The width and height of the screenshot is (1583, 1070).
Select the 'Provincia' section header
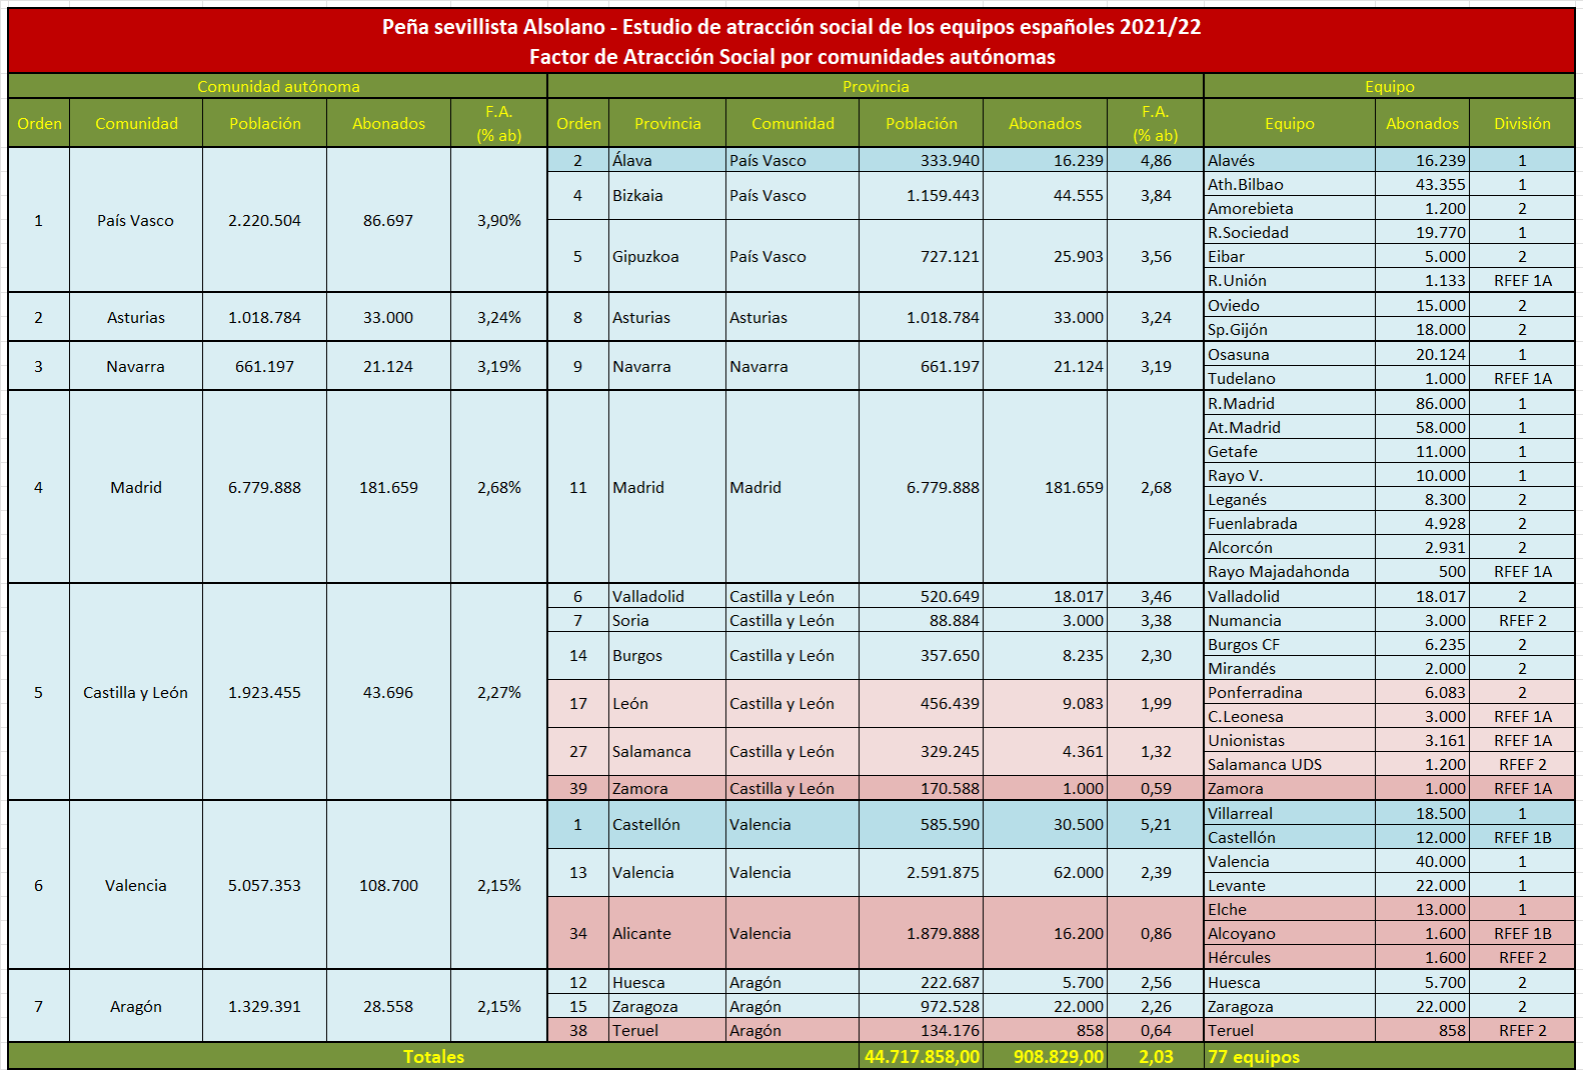point(875,86)
